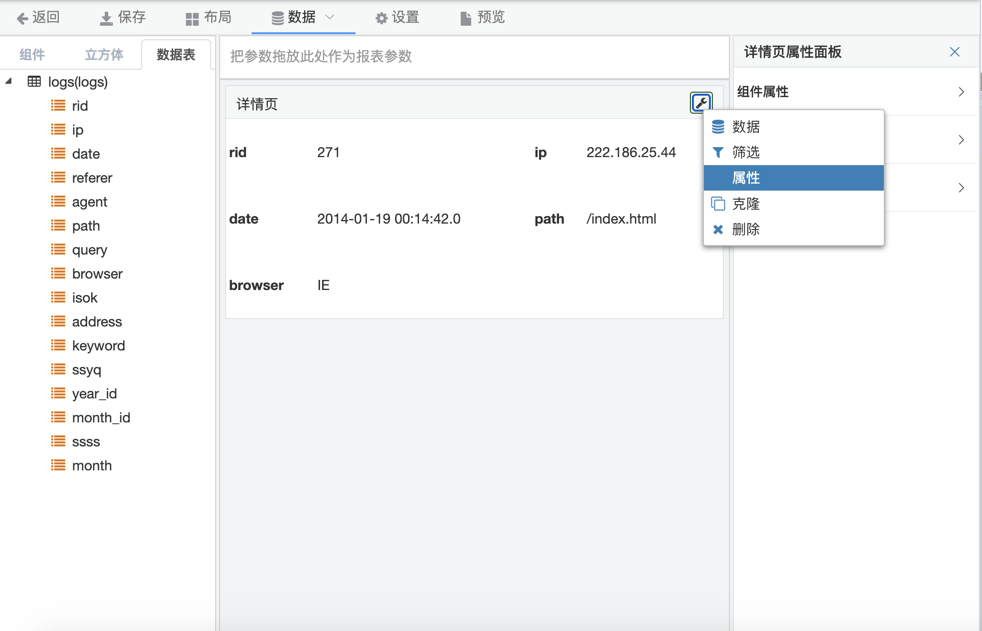Choose 删除 delete from context menu

coord(746,230)
